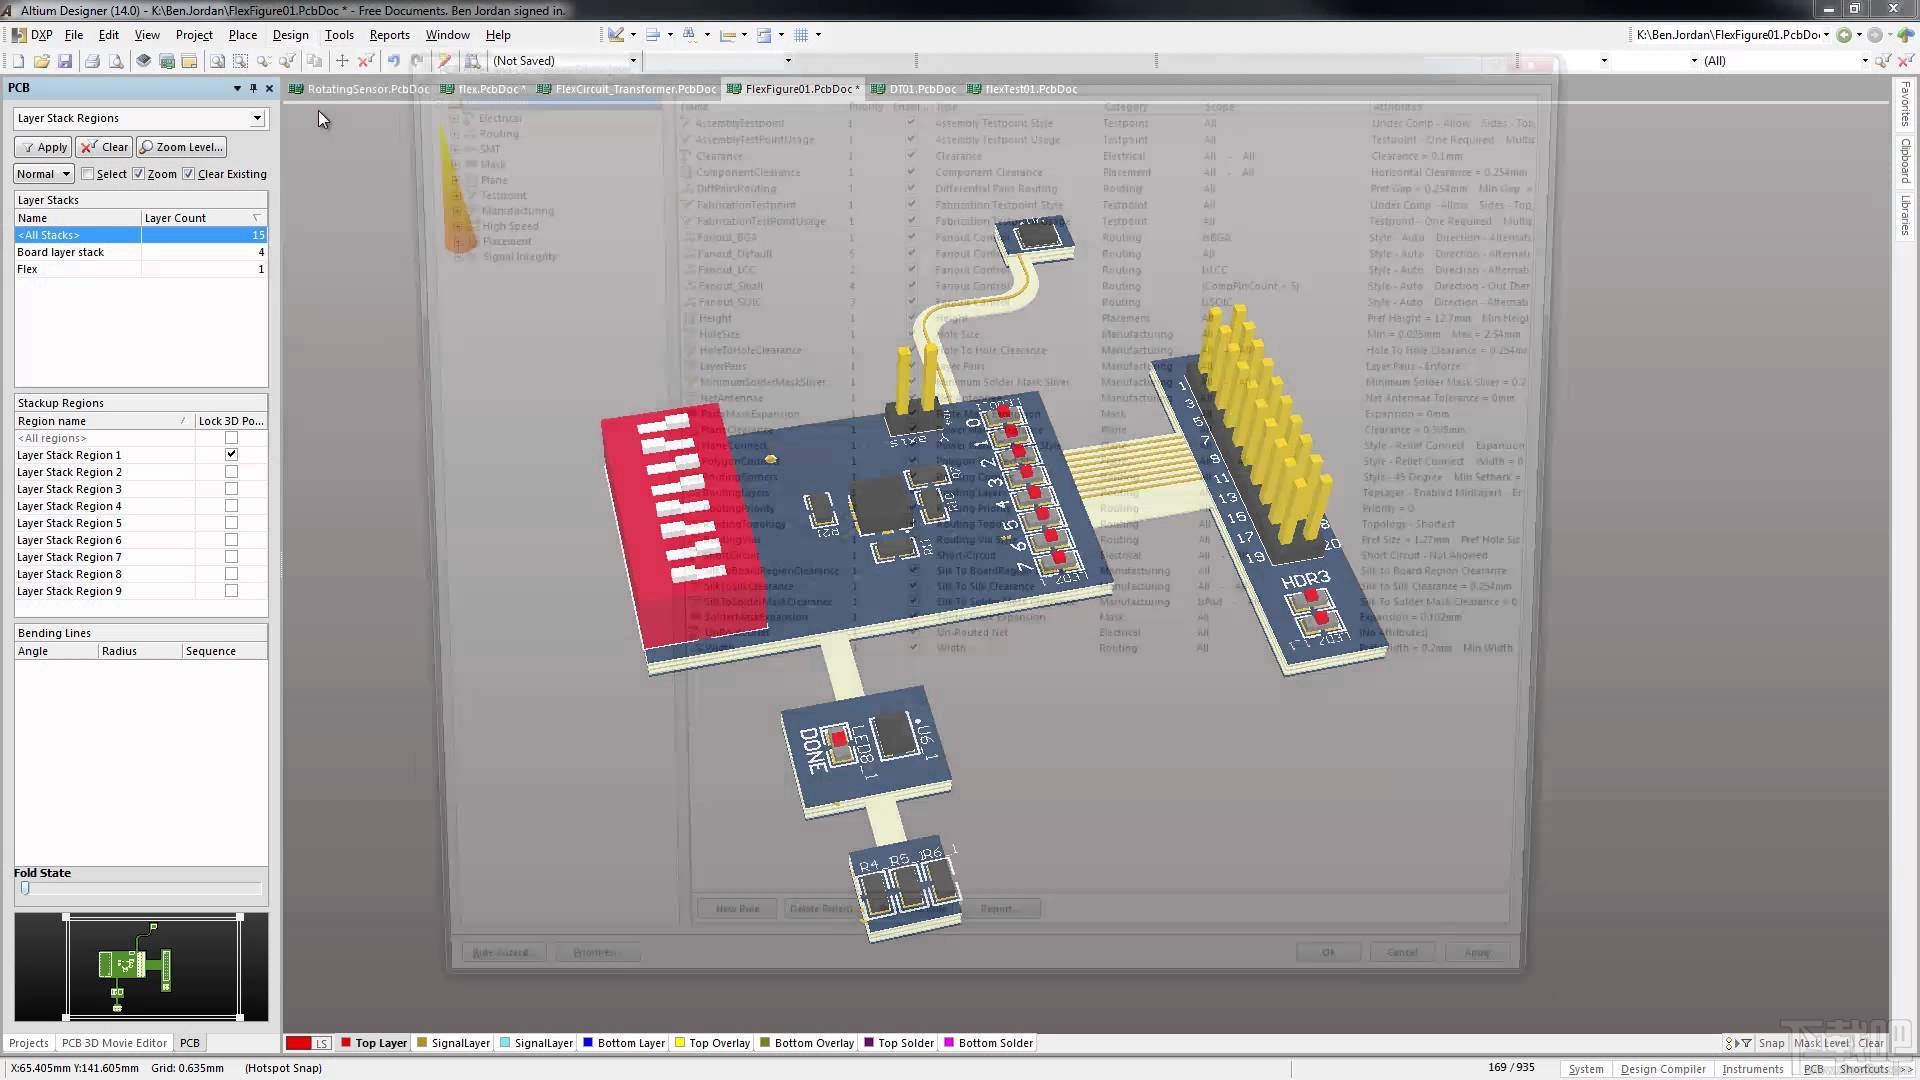This screenshot has width=1920, height=1080.
Task: Enable checkbox for Layer Stack Region 2
Action: click(x=231, y=471)
